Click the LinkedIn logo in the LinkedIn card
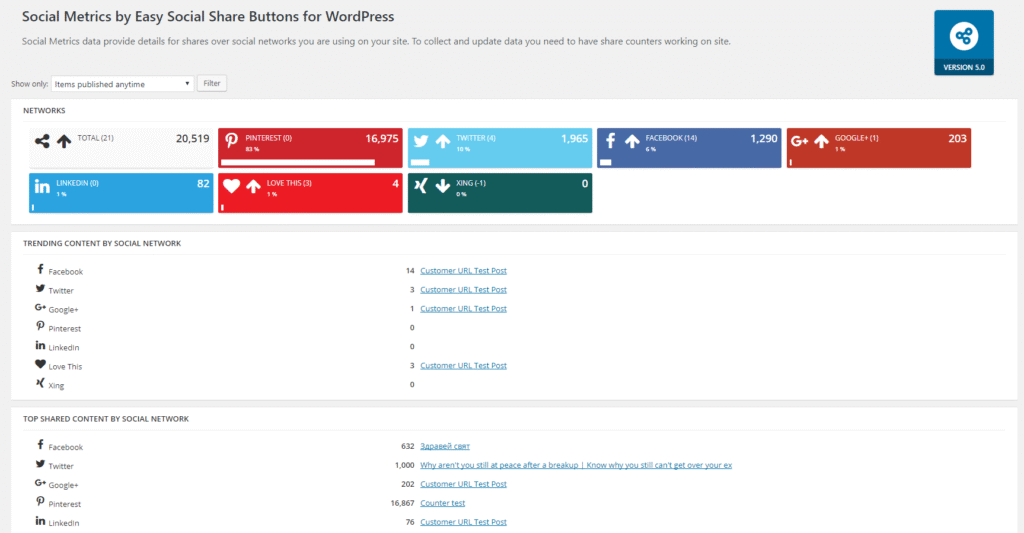The width and height of the screenshot is (1024, 533). [x=42, y=186]
